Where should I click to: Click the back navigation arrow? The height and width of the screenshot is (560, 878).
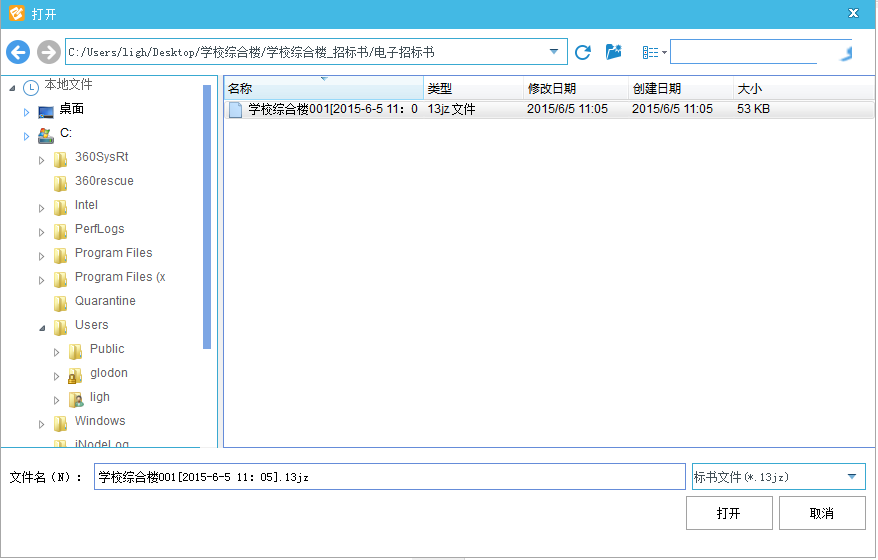18,52
